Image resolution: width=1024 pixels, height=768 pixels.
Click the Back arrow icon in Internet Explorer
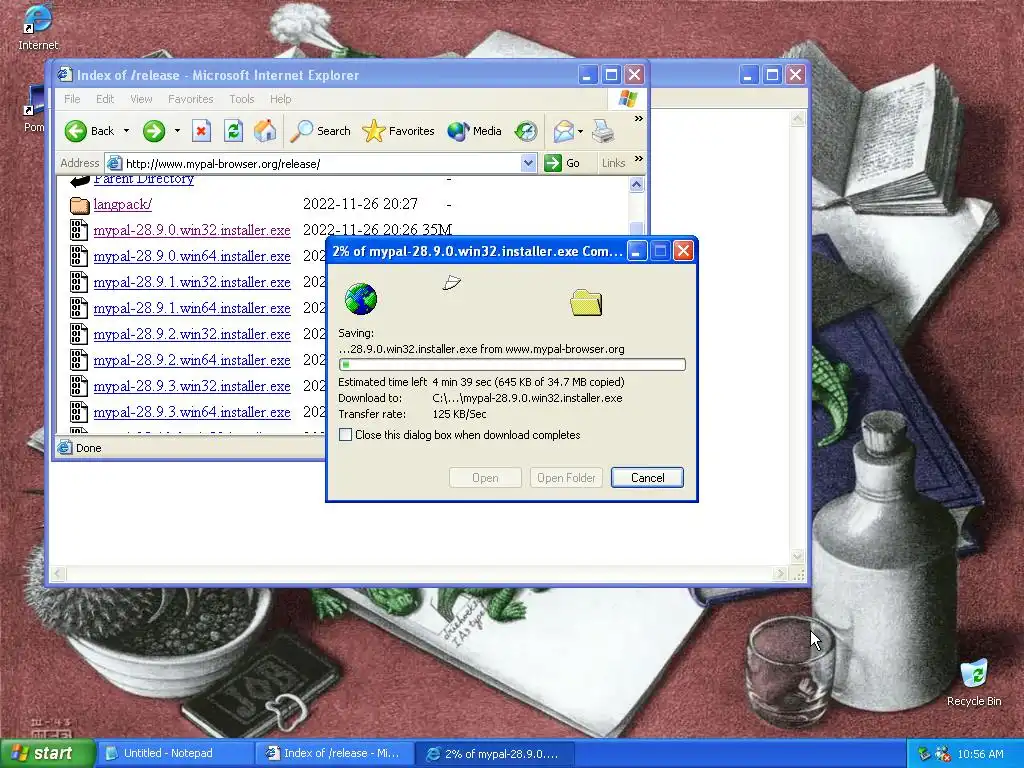[76, 131]
